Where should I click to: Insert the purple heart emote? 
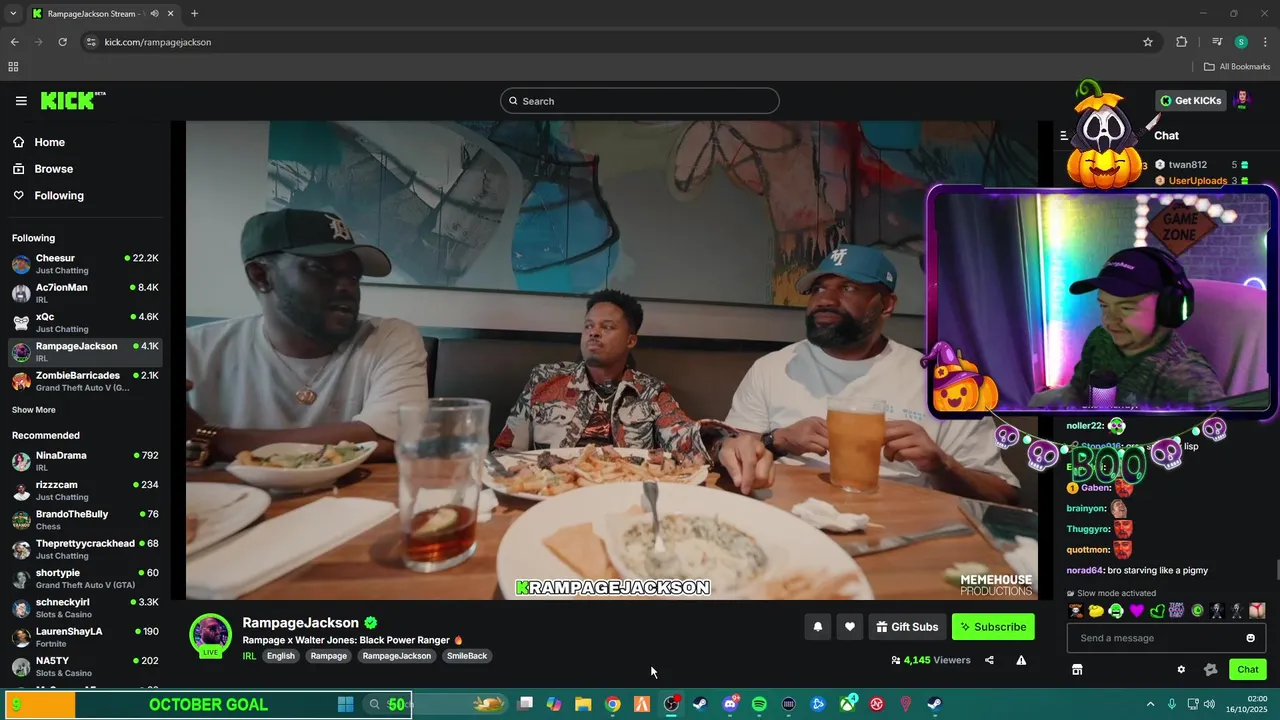[1136, 611]
